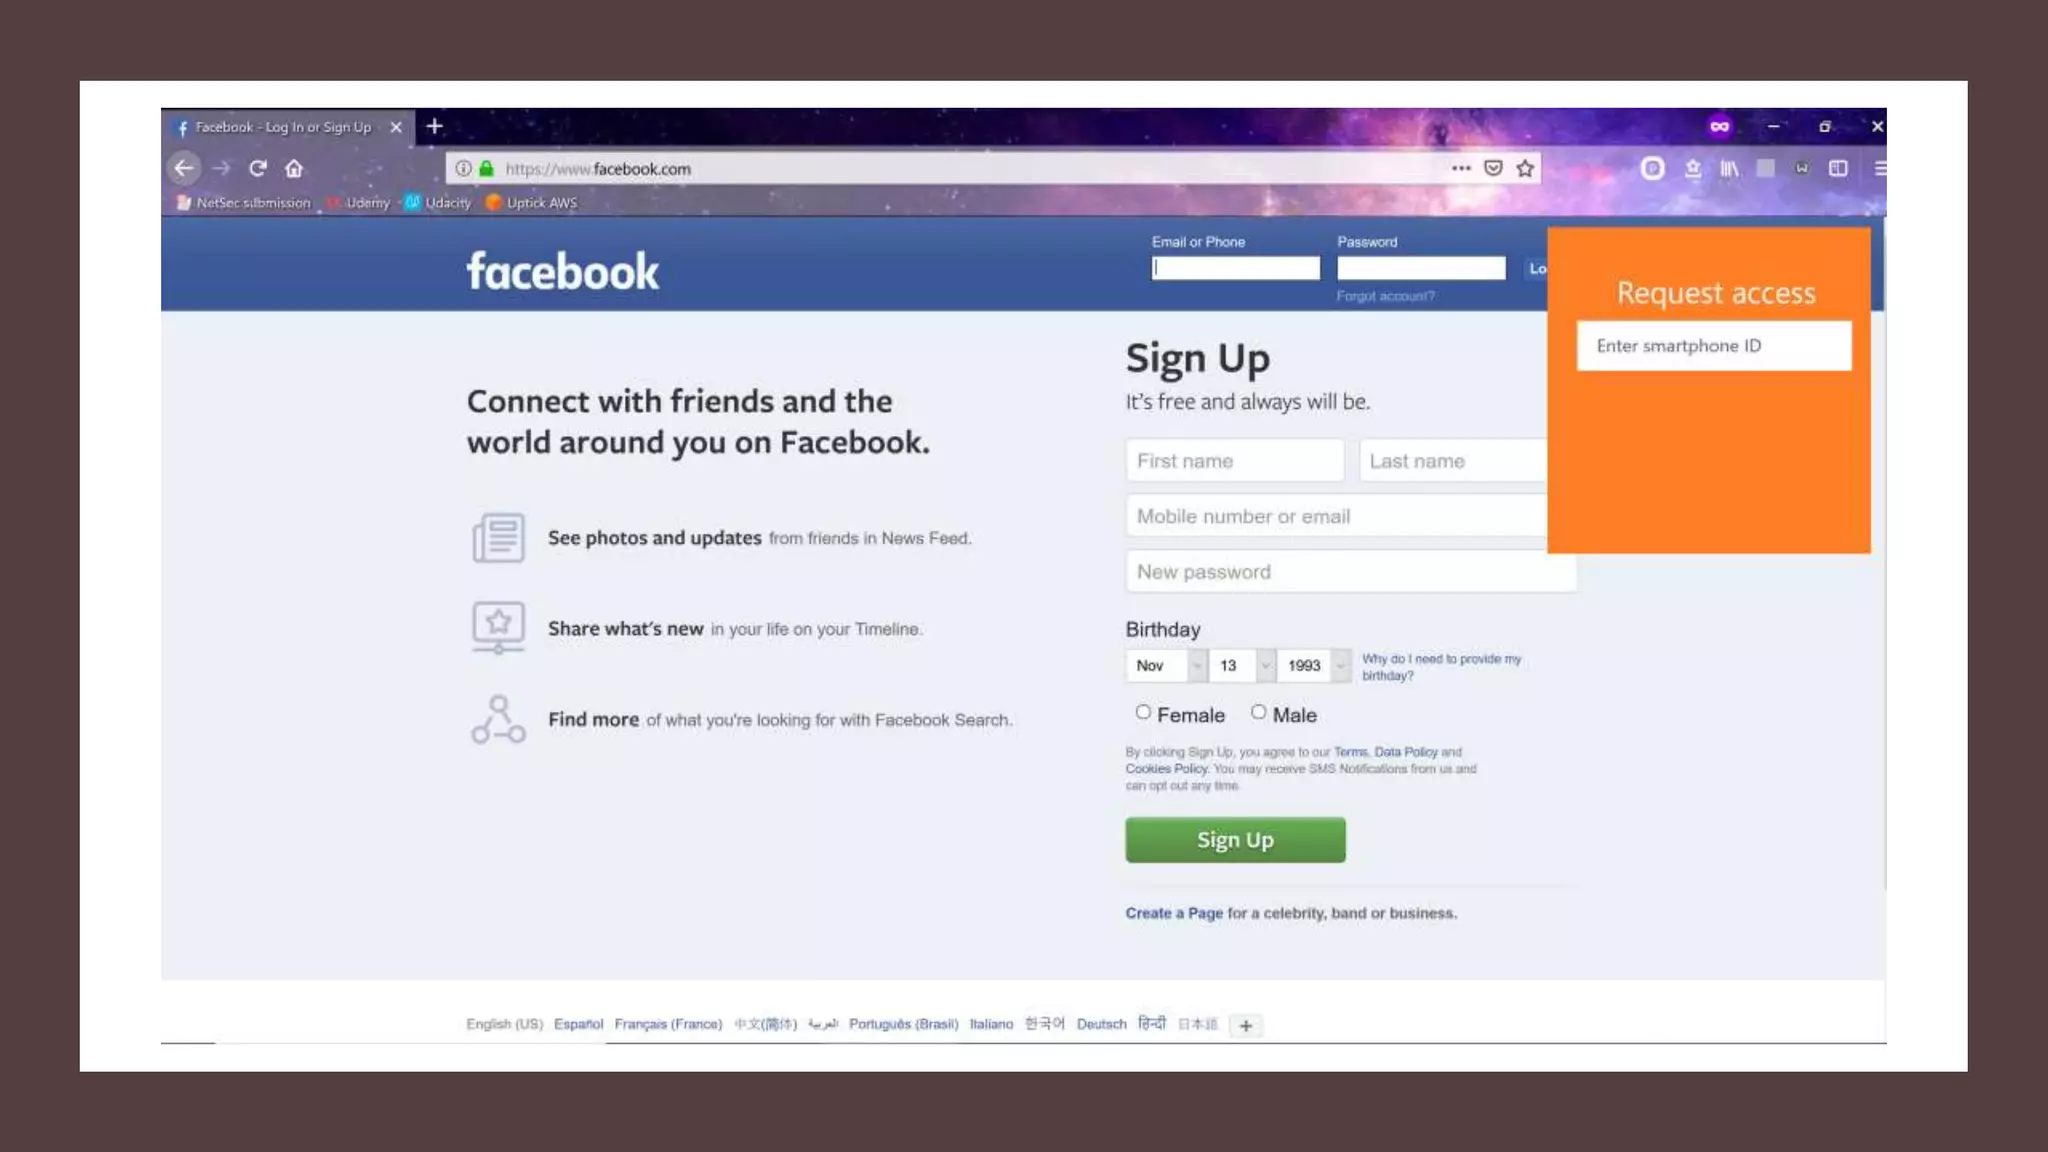Select the Male radio button
The width and height of the screenshot is (2048, 1152).
pyautogui.click(x=1258, y=712)
